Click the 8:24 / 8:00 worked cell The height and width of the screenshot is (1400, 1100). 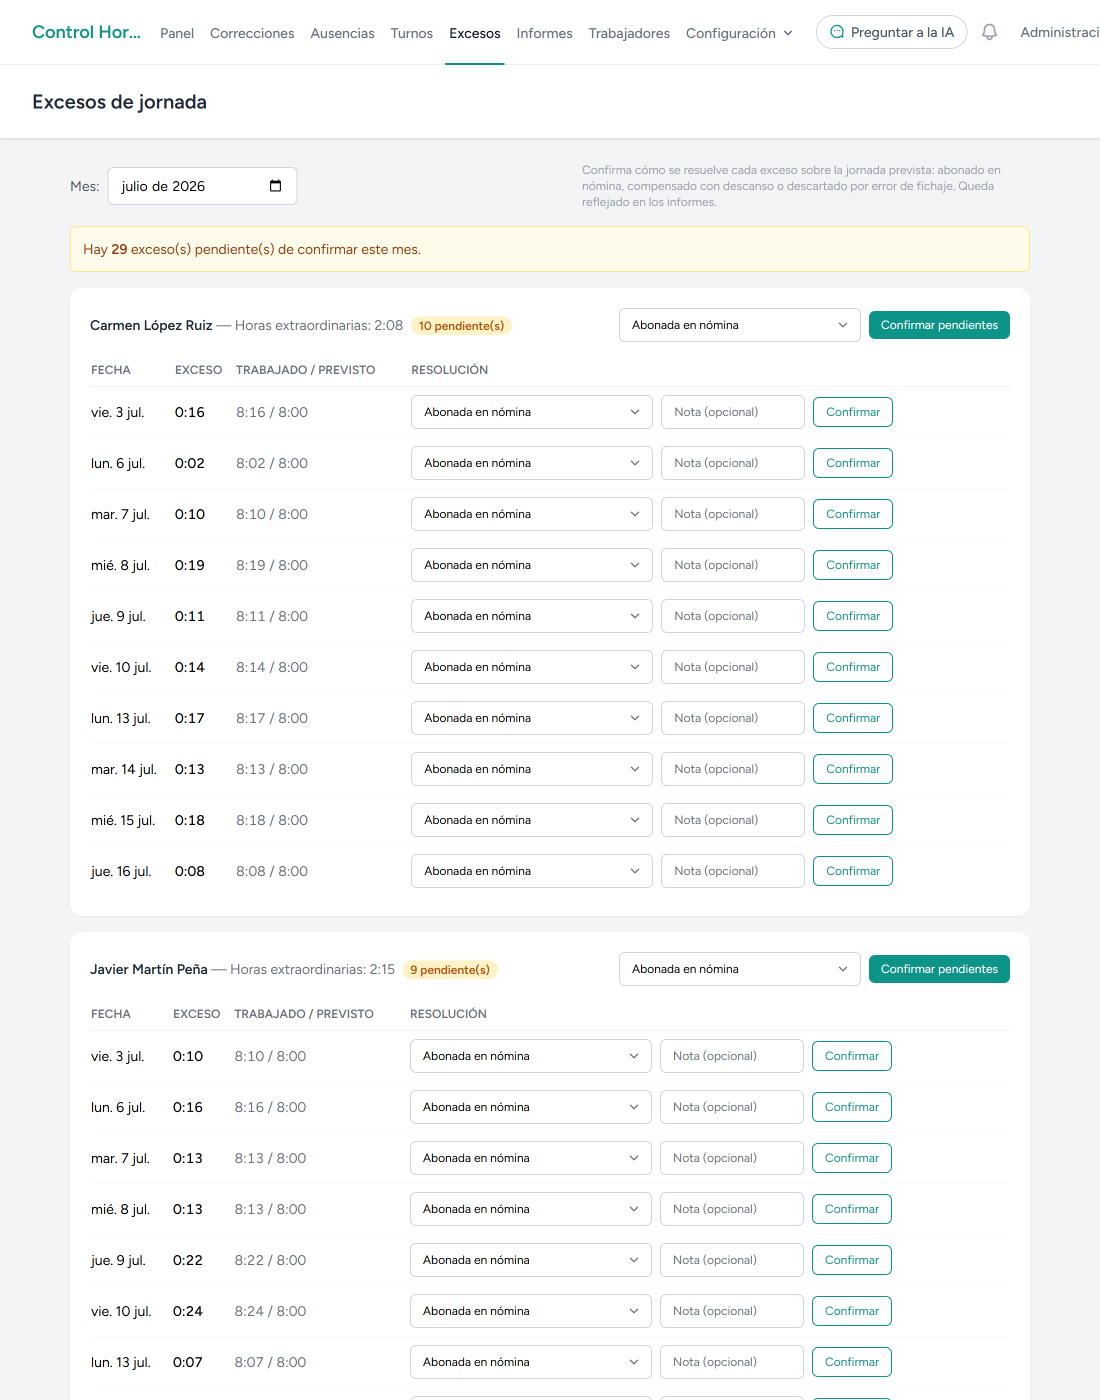click(x=270, y=1311)
